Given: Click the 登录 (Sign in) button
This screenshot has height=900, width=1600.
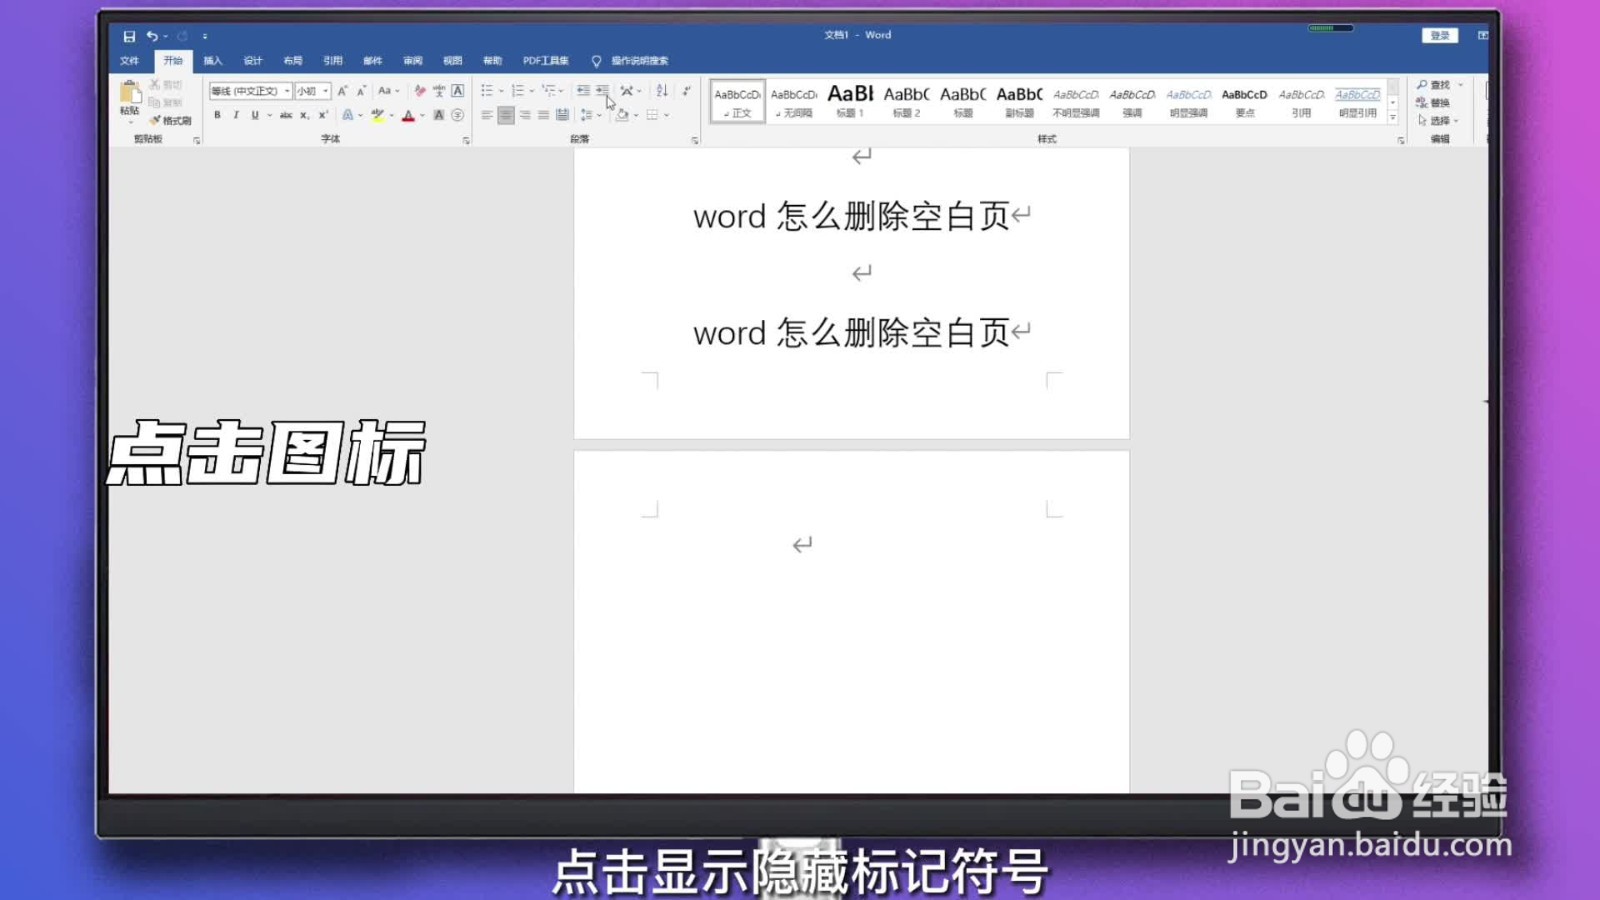Looking at the screenshot, I should tap(1440, 35).
